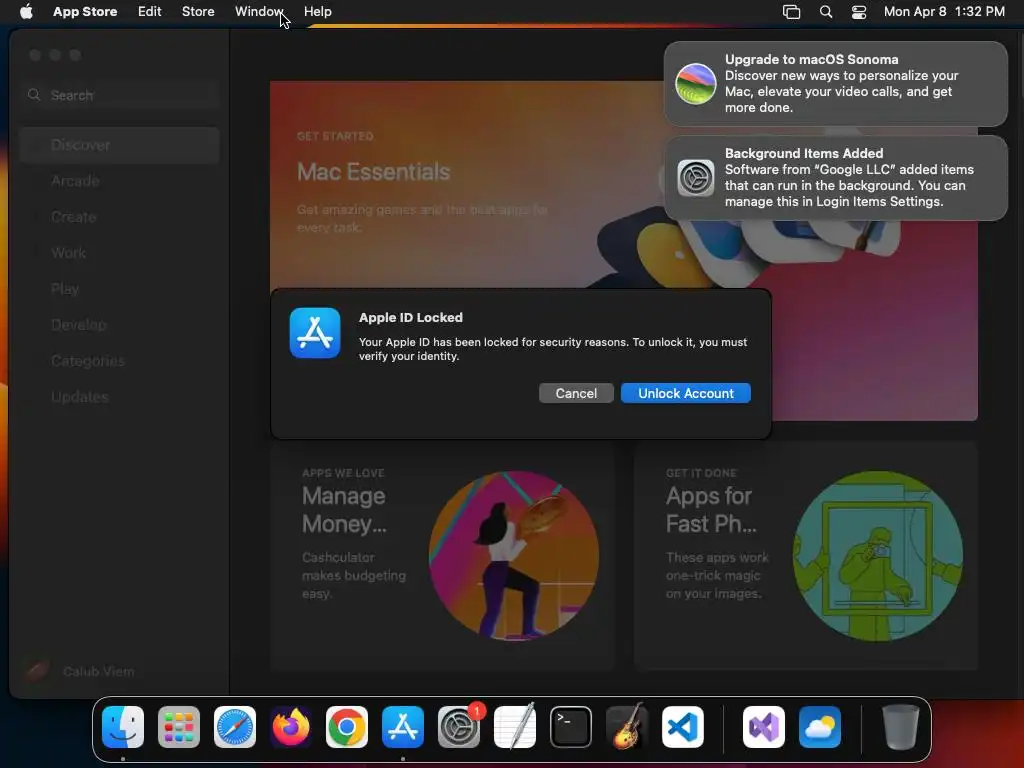The height and width of the screenshot is (768, 1024).
Task: Open the App Store menu
Action: pyautogui.click(x=85, y=11)
